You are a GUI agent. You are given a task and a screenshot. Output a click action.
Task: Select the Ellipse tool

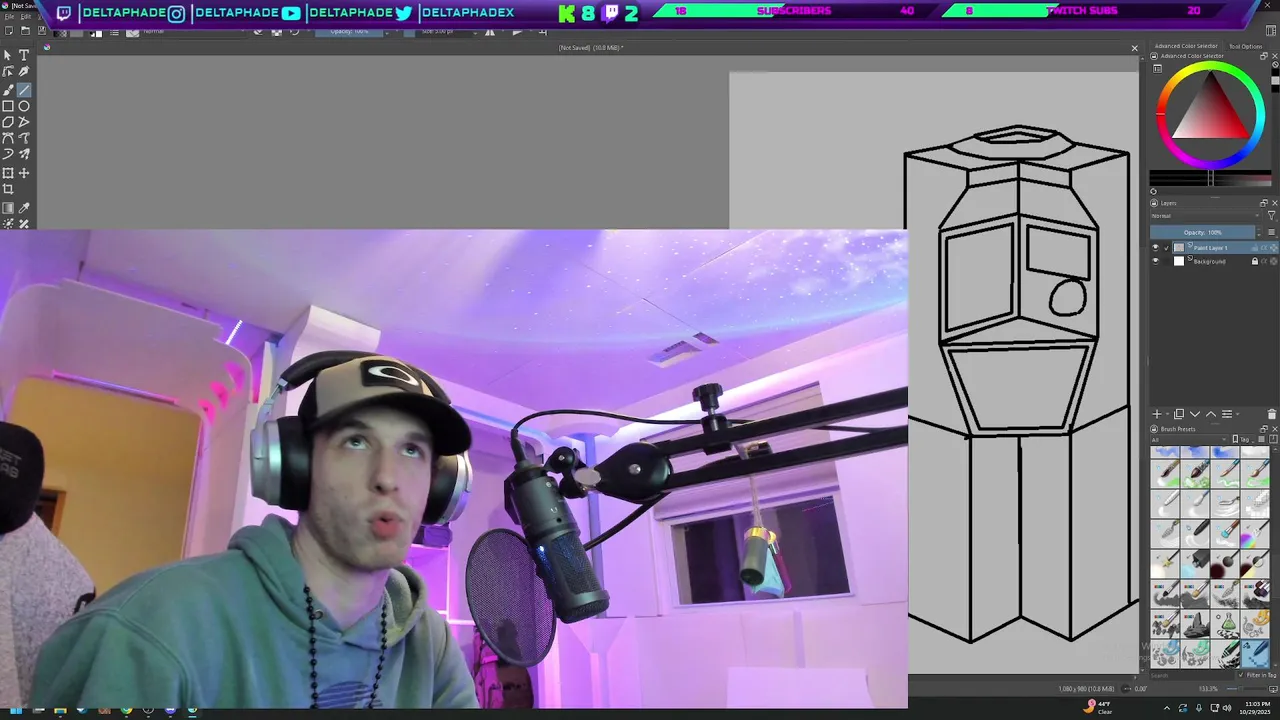point(24,106)
